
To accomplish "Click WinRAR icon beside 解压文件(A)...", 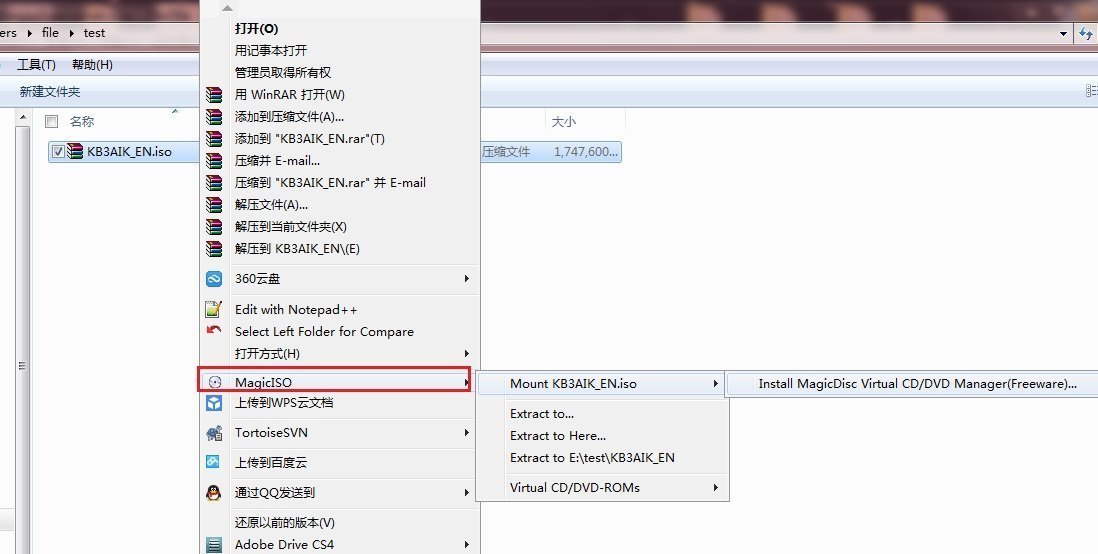I will tap(214, 205).
